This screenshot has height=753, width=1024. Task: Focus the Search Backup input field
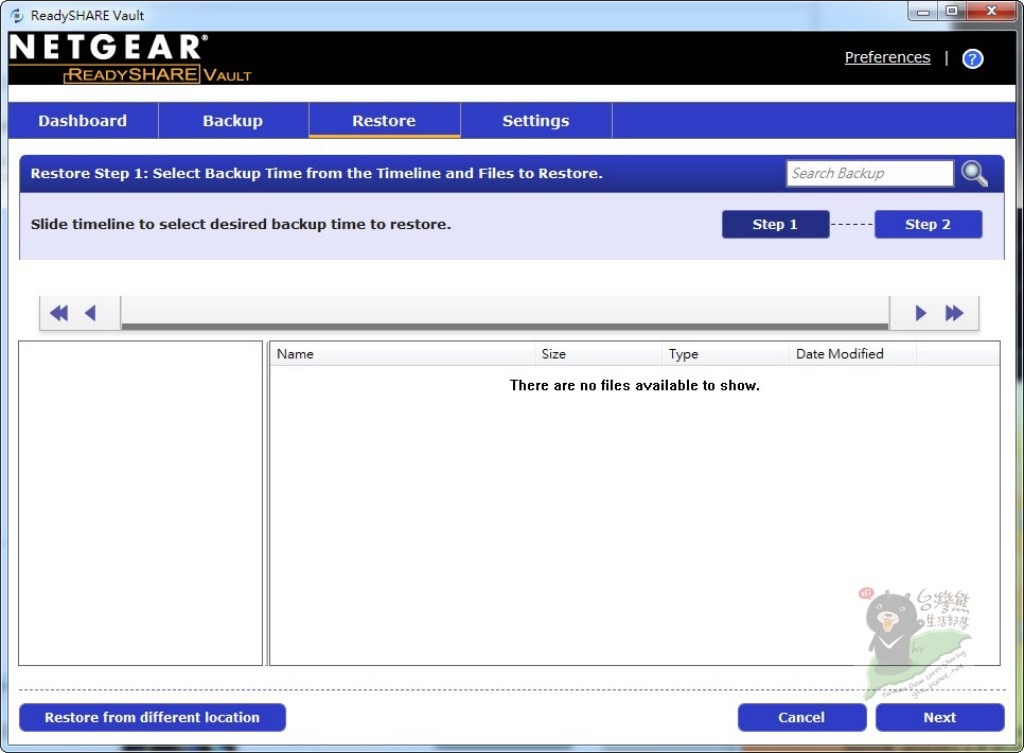point(870,173)
